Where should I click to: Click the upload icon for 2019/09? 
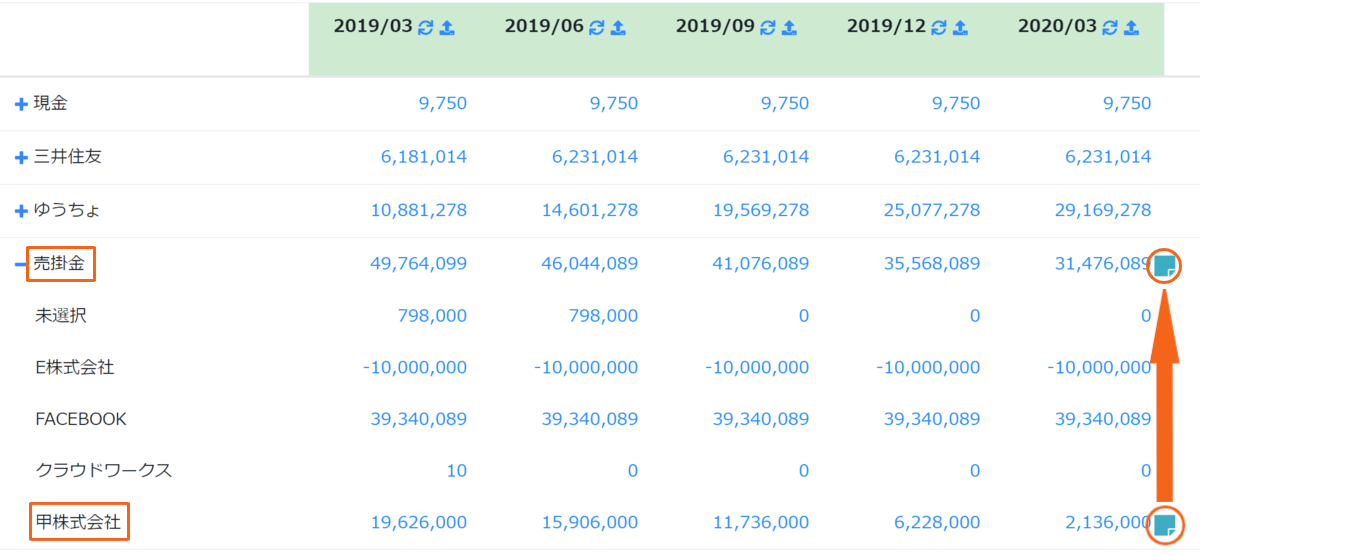click(789, 28)
